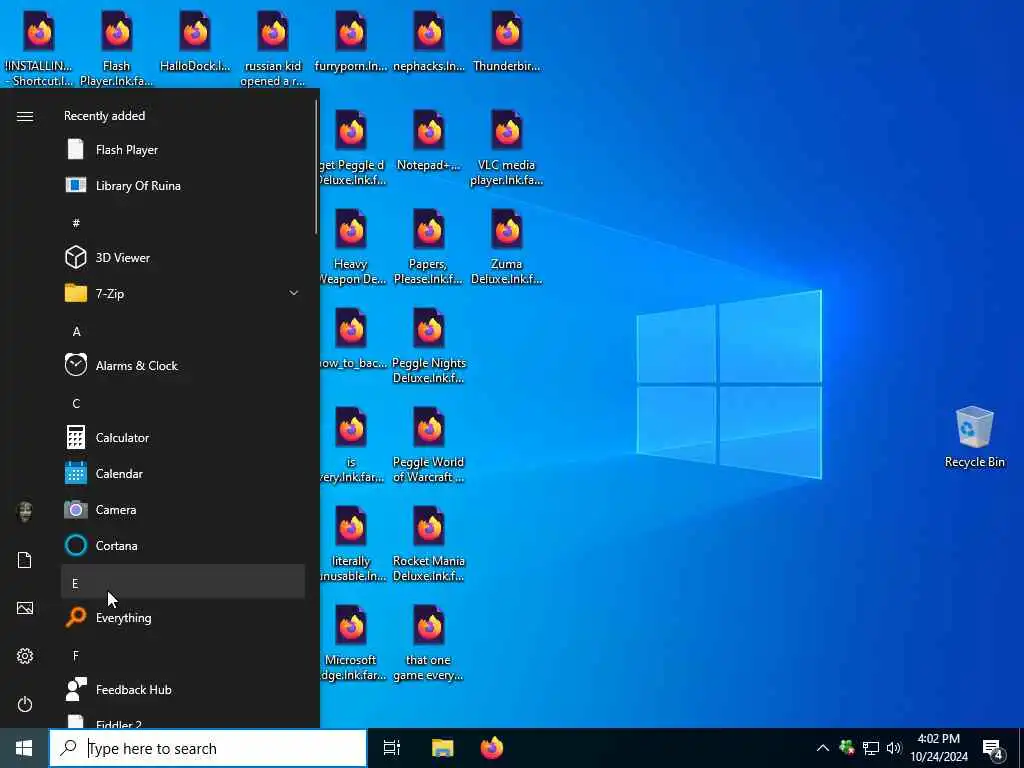This screenshot has width=1024, height=768.
Task: Launch Firefox from taskbar
Action: pos(492,748)
